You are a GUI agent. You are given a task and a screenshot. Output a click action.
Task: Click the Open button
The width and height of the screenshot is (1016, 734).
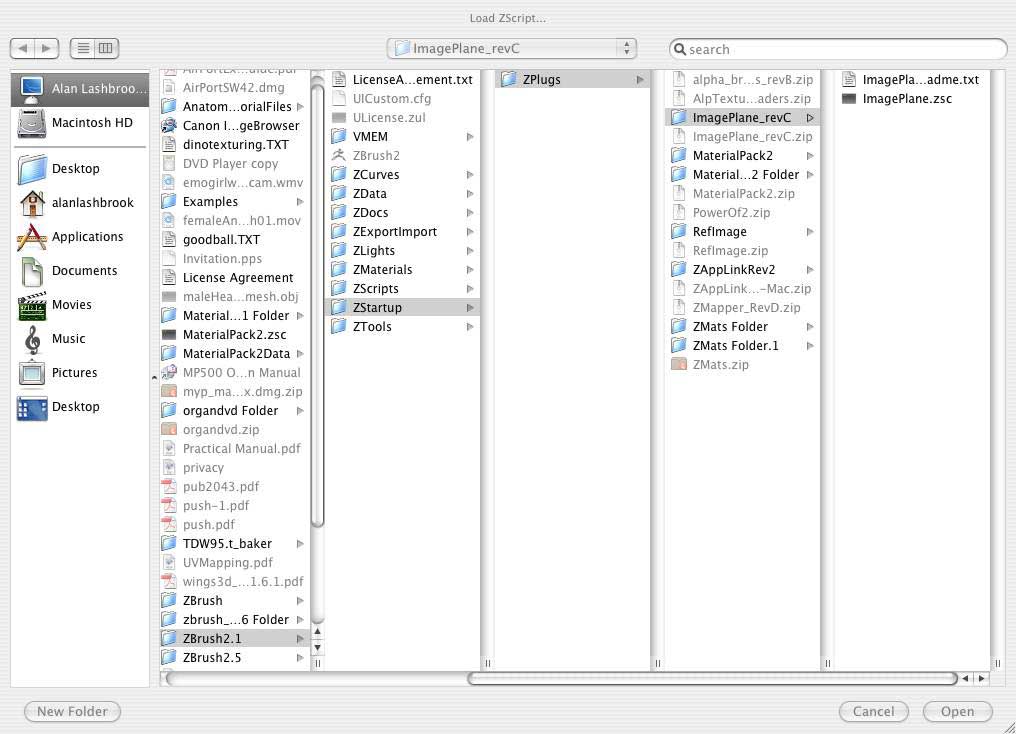tap(956, 711)
